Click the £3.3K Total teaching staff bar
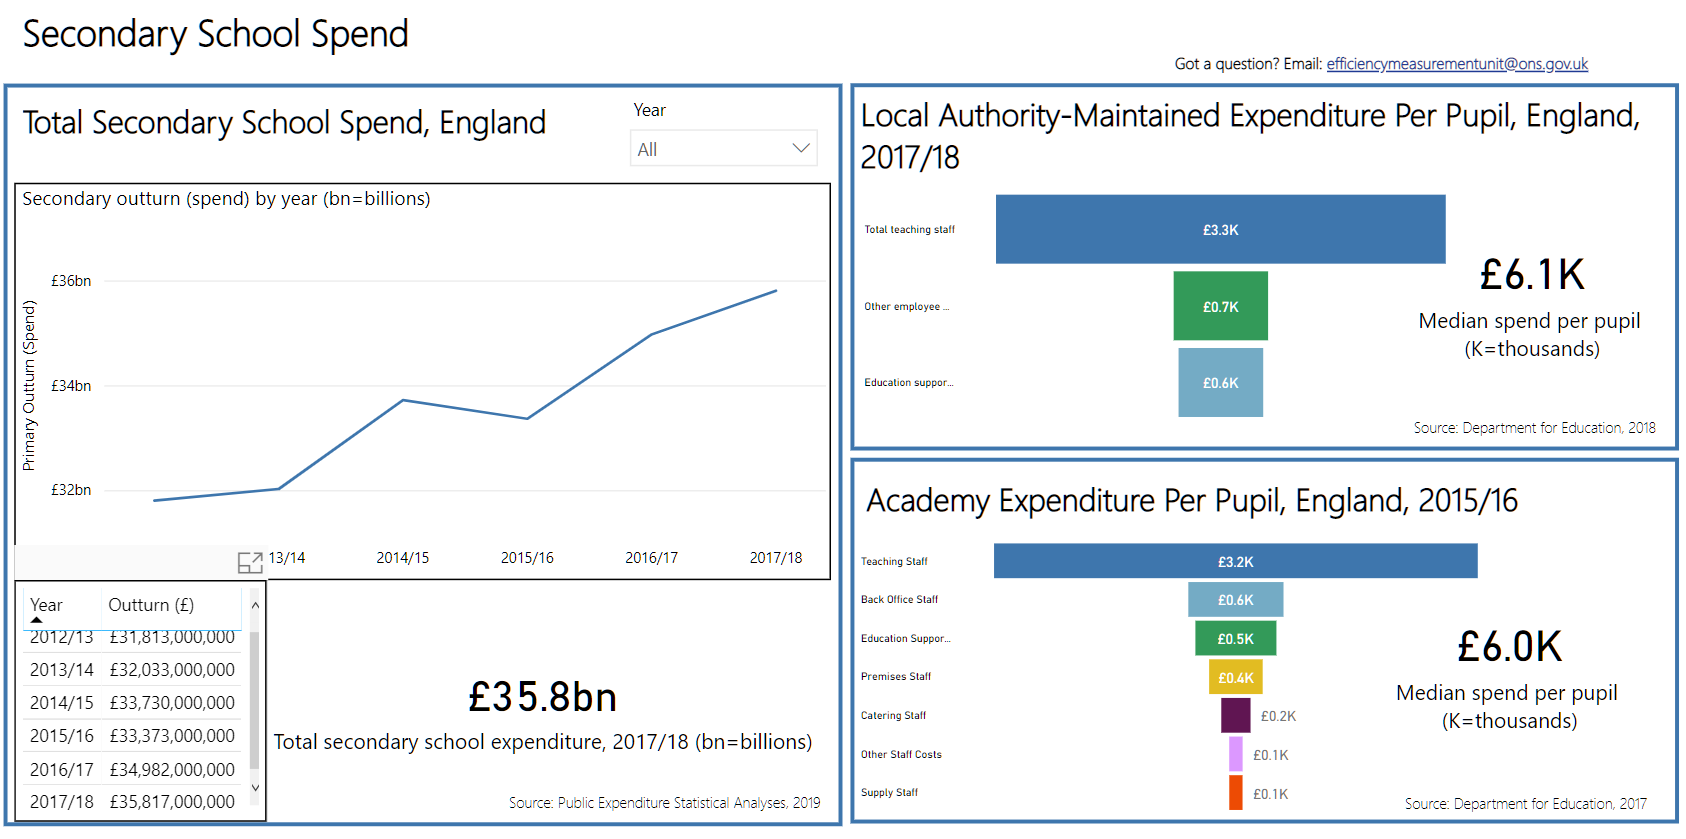The height and width of the screenshot is (839, 1686). (x=1220, y=229)
